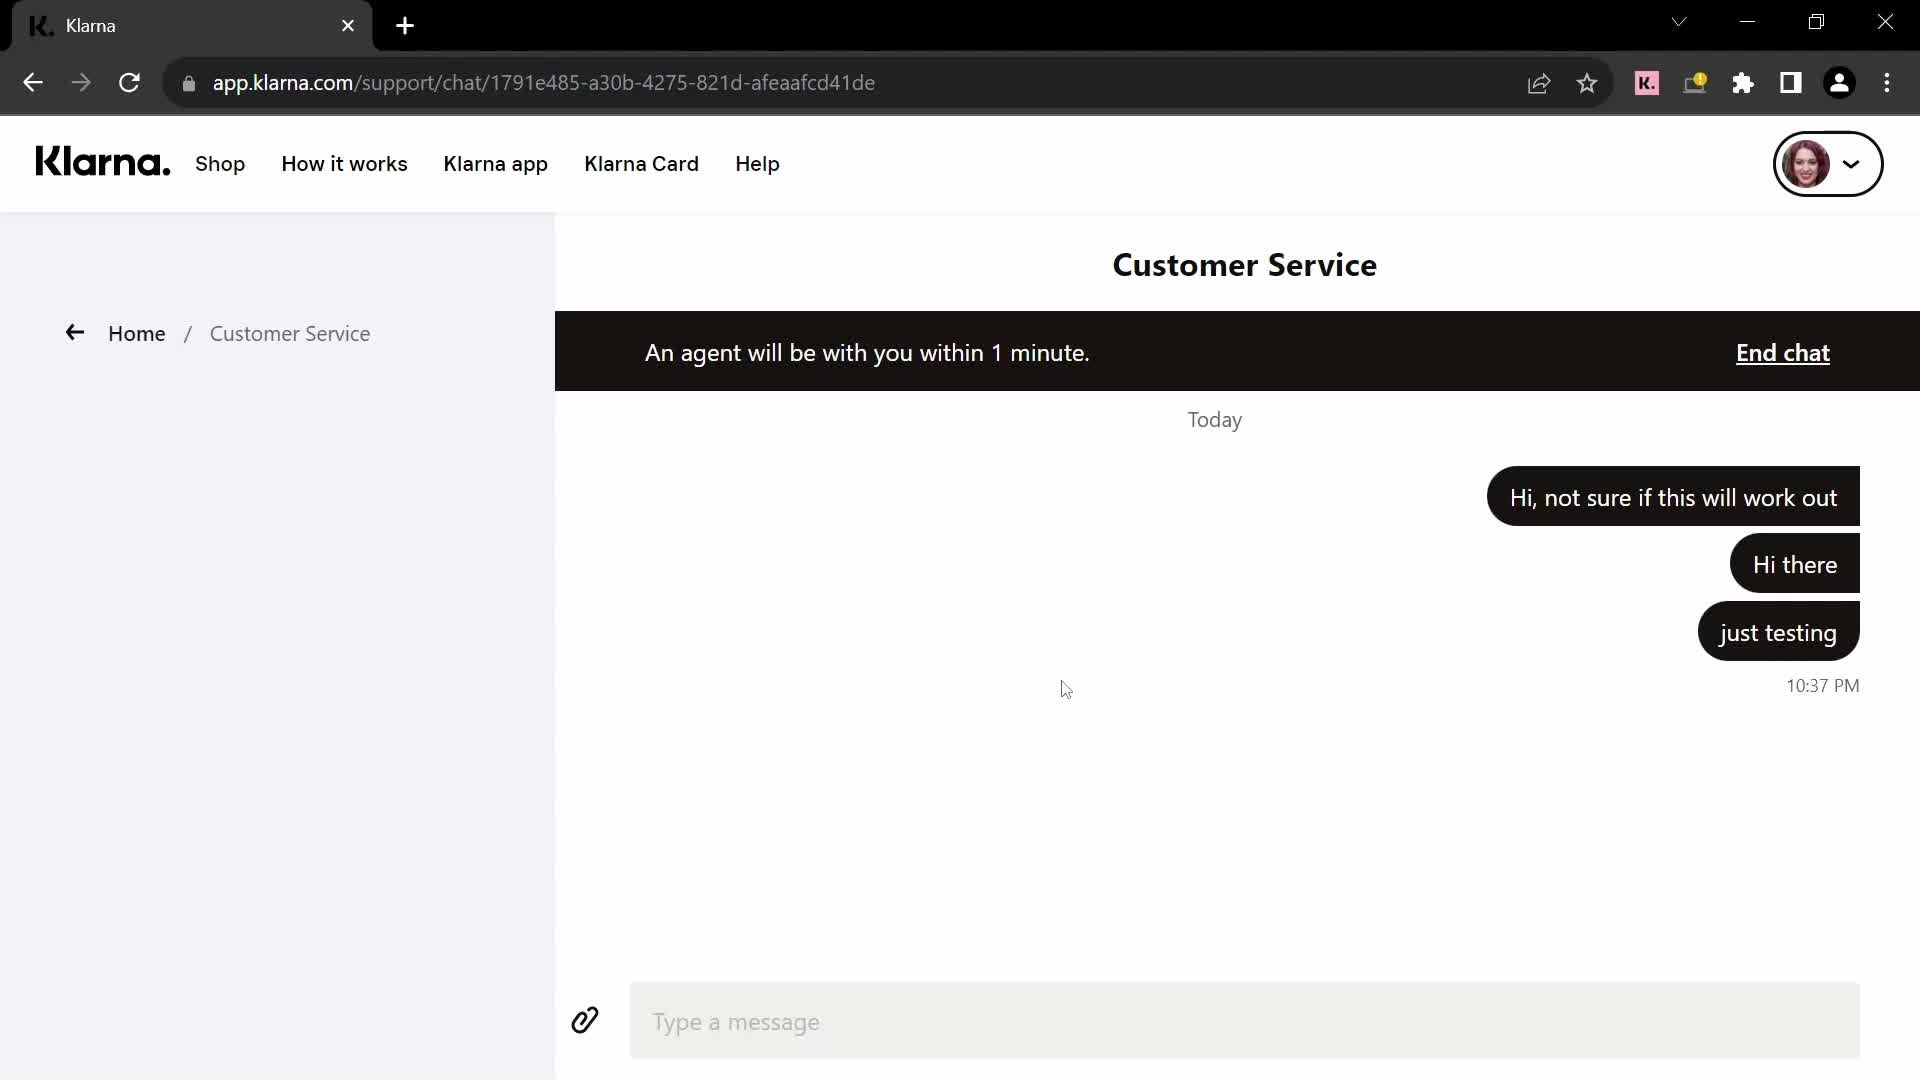
Task: Expand the user account avatar dropdown
Action: (x=1828, y=164)
